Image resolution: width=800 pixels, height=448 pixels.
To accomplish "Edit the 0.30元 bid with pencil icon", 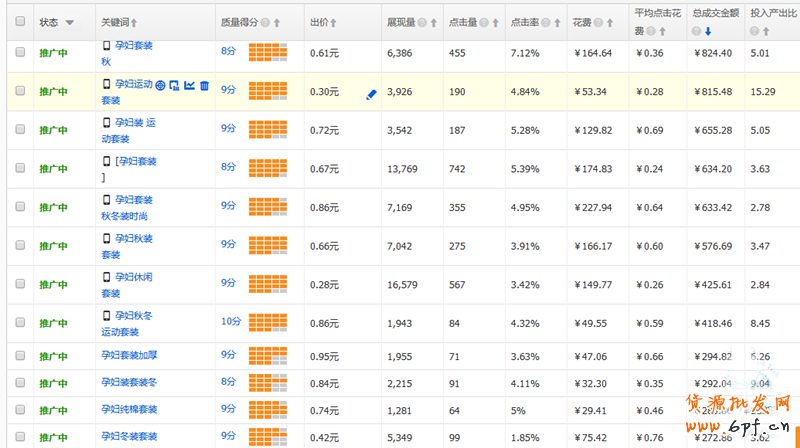I will [371, 94].
